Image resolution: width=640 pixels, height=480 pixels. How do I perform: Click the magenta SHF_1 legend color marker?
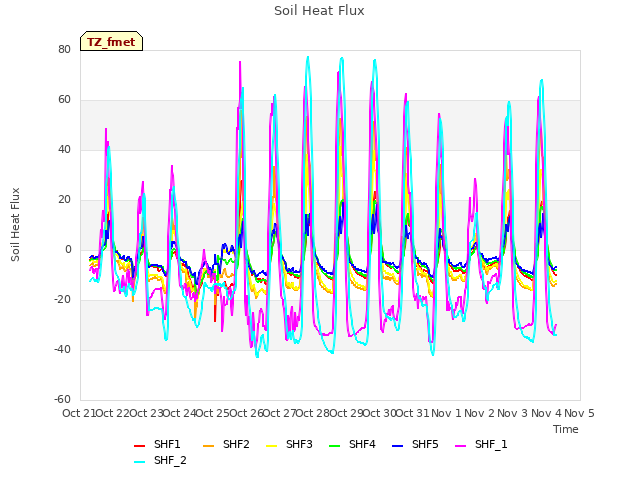[x=460, y=446]
